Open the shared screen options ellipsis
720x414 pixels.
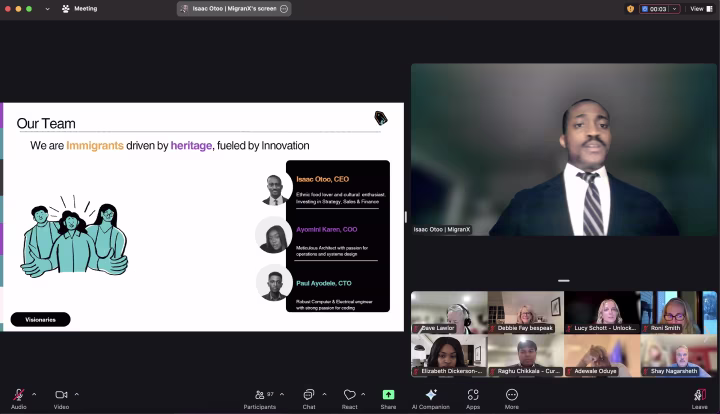284,9
